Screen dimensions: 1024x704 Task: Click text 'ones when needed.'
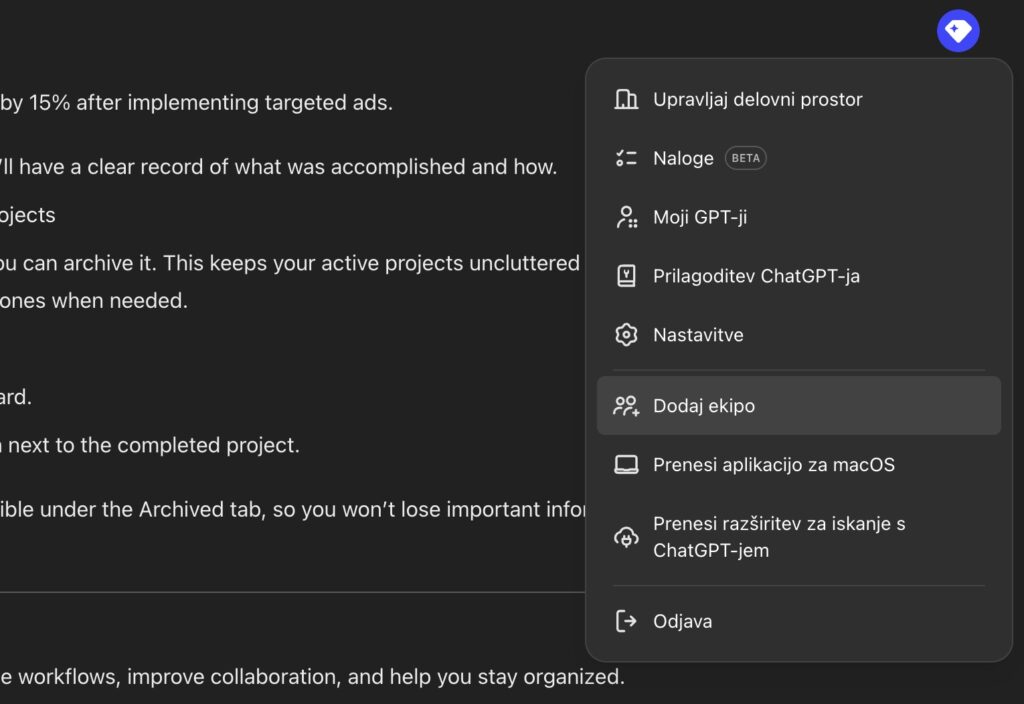94,300
